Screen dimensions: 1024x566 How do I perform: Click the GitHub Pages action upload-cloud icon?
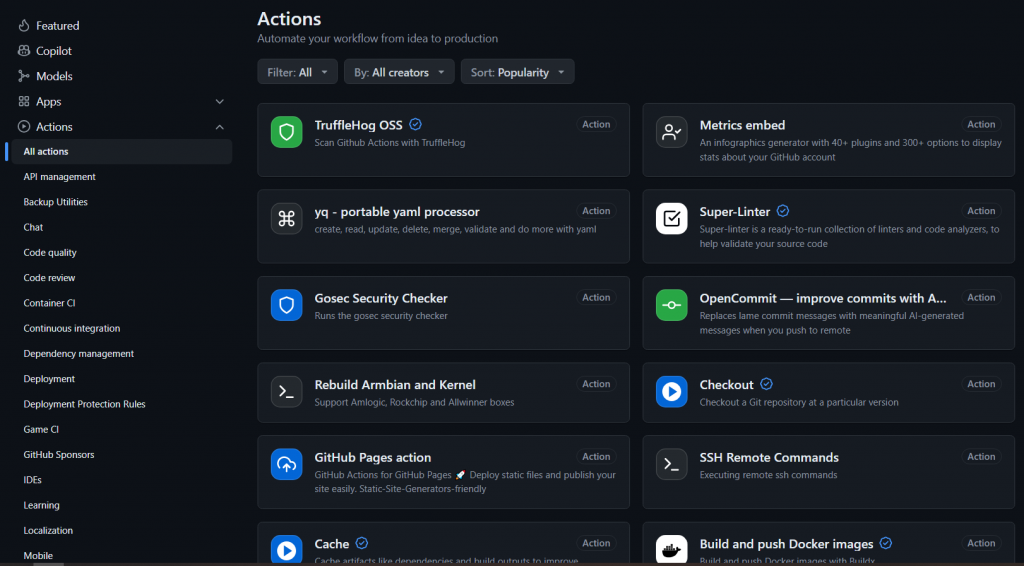[287, 464]
